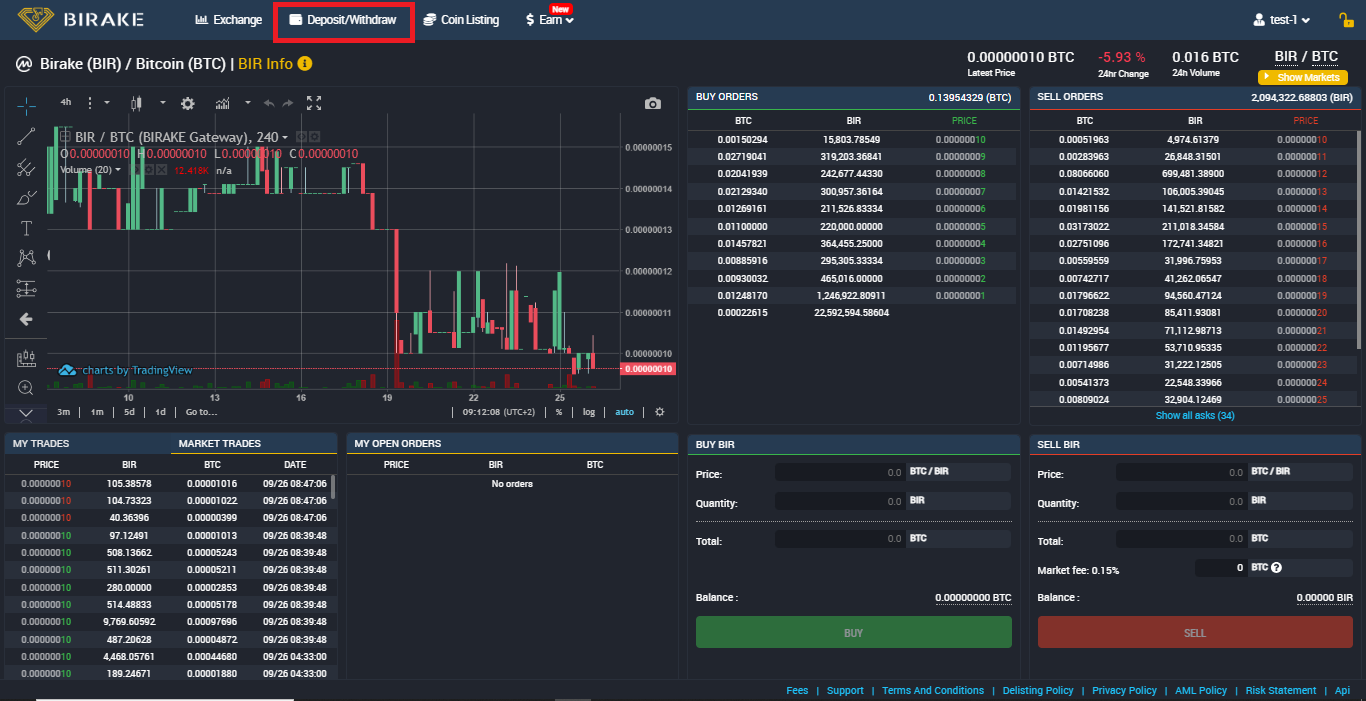Open the 4h time interval dropdown

point(65,102)
